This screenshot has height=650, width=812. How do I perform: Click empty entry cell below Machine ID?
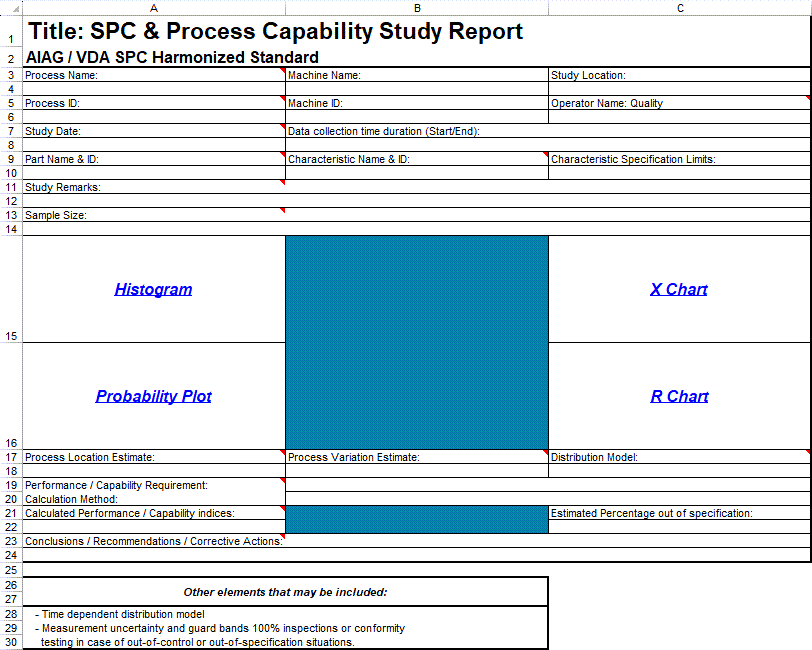pyautogui.click(x=417, y=117)
